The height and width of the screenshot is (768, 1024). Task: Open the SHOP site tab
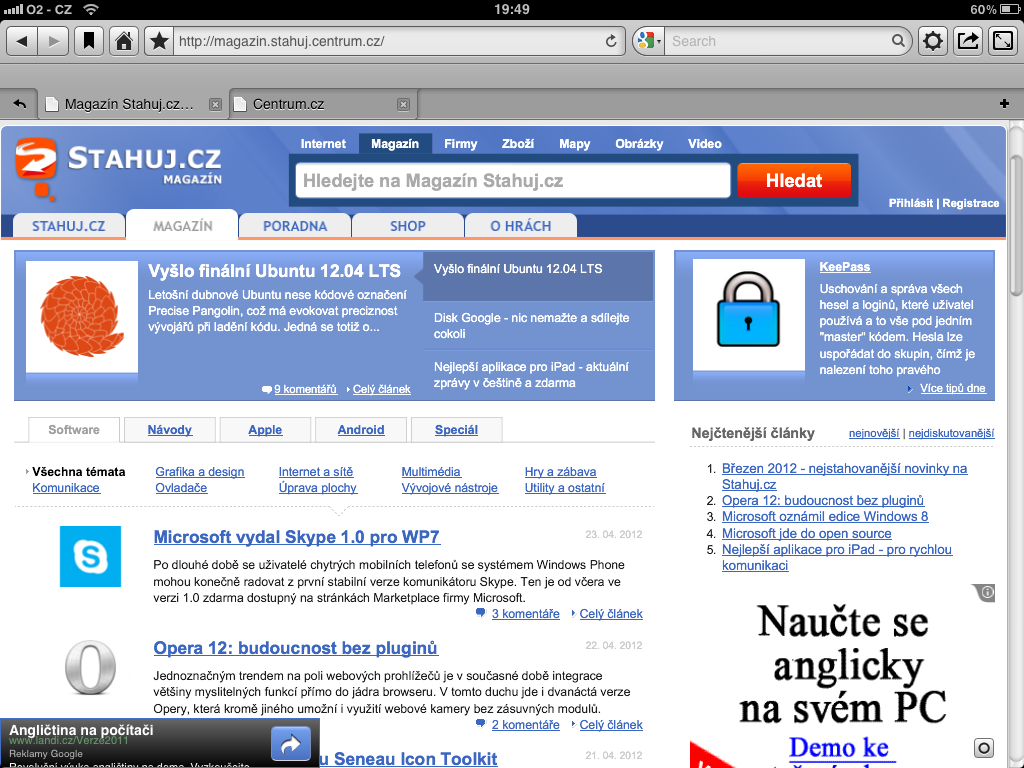408,226
